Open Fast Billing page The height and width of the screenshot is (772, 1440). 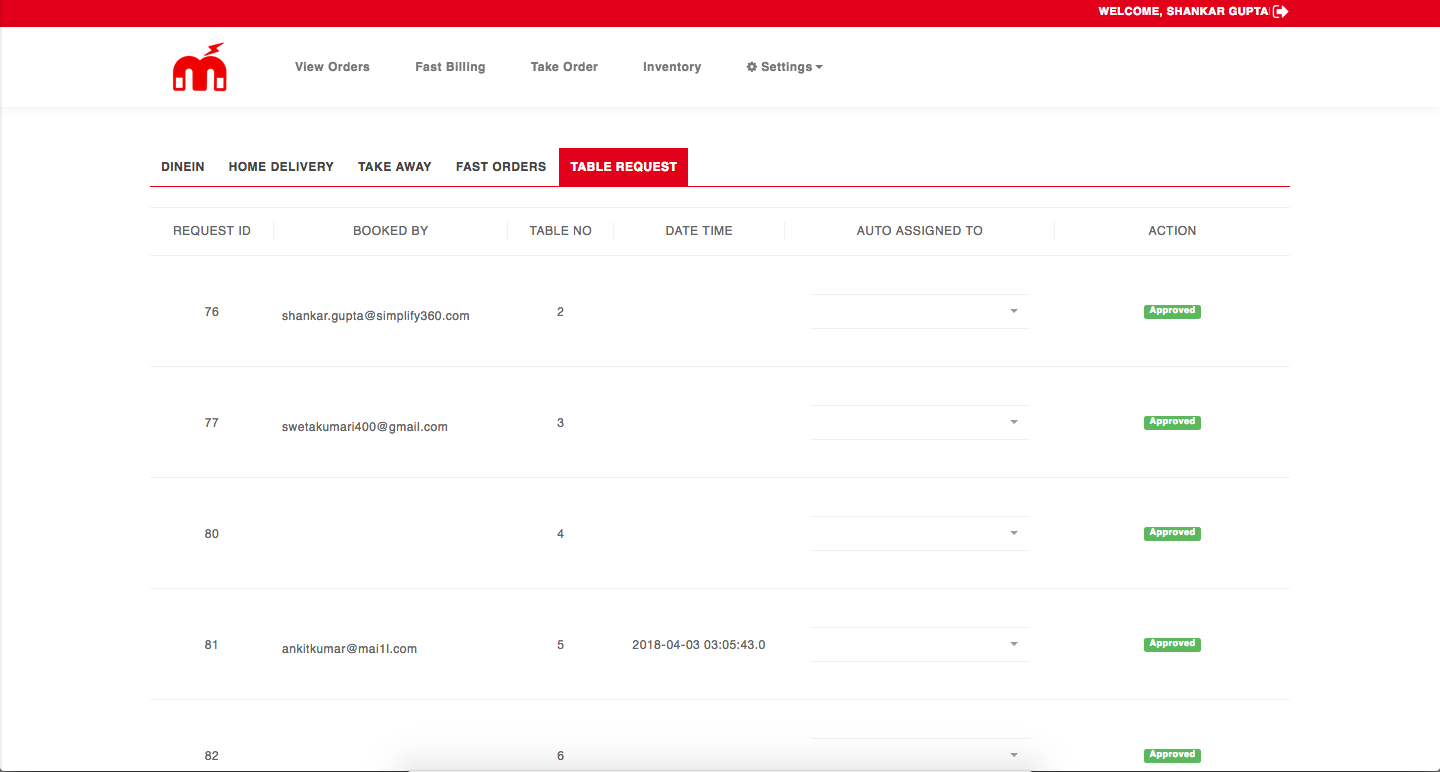[450, 67]
